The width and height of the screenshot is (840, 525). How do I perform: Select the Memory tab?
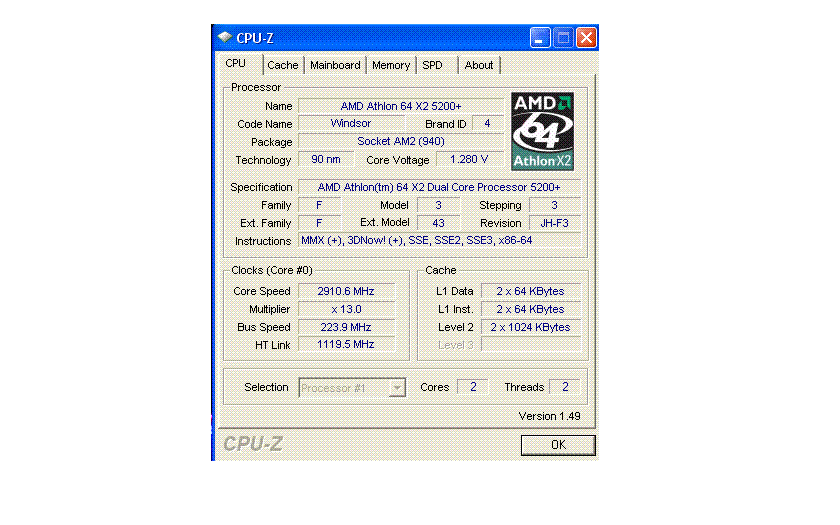pyautogui.click(x=391, y=65)
